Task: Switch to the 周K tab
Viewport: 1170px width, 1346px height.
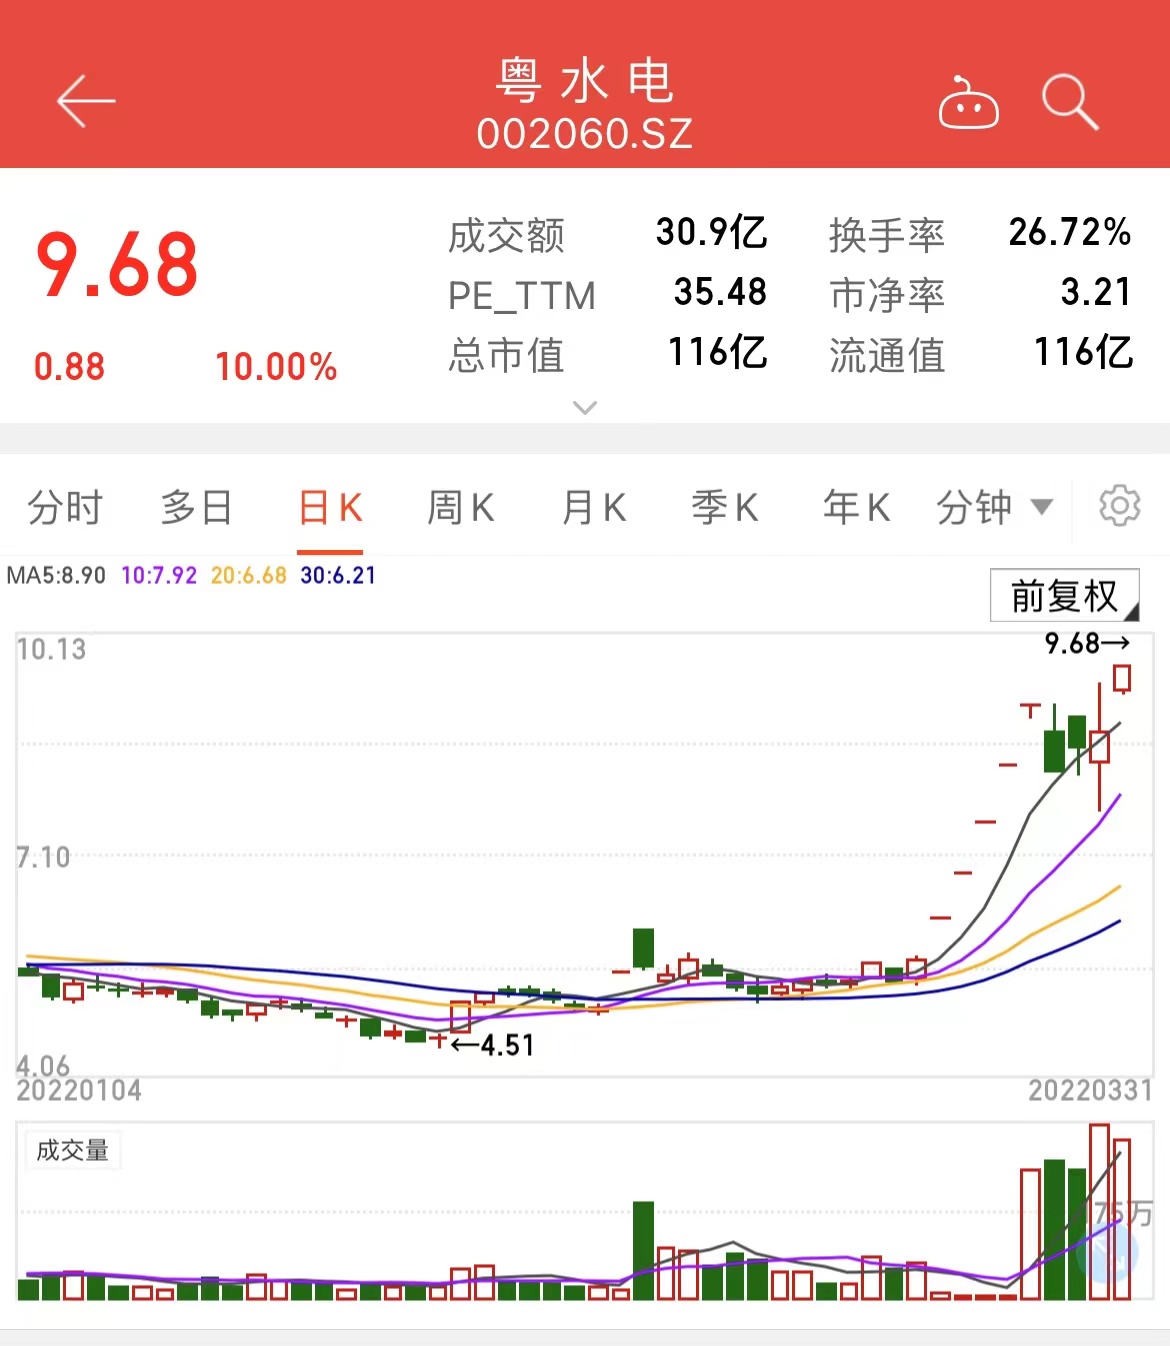Action: [461, 508]
